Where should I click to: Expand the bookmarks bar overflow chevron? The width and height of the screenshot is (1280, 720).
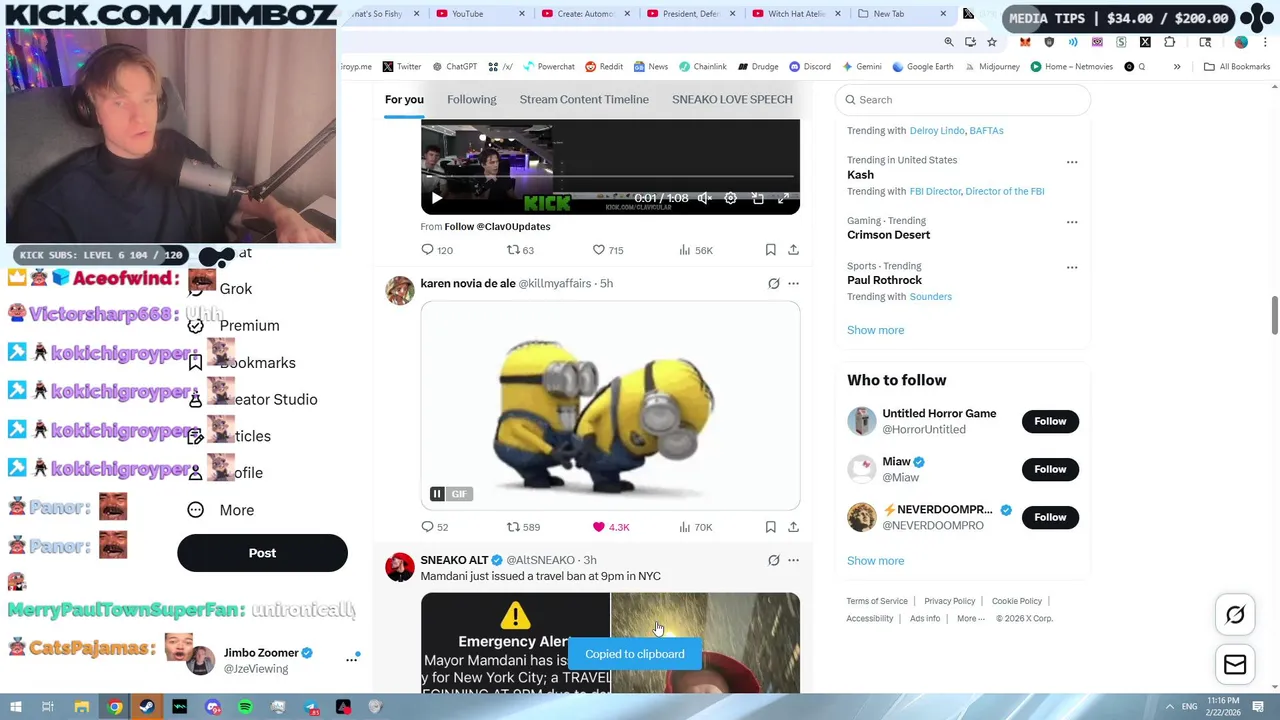click(x=1177, y=67)
